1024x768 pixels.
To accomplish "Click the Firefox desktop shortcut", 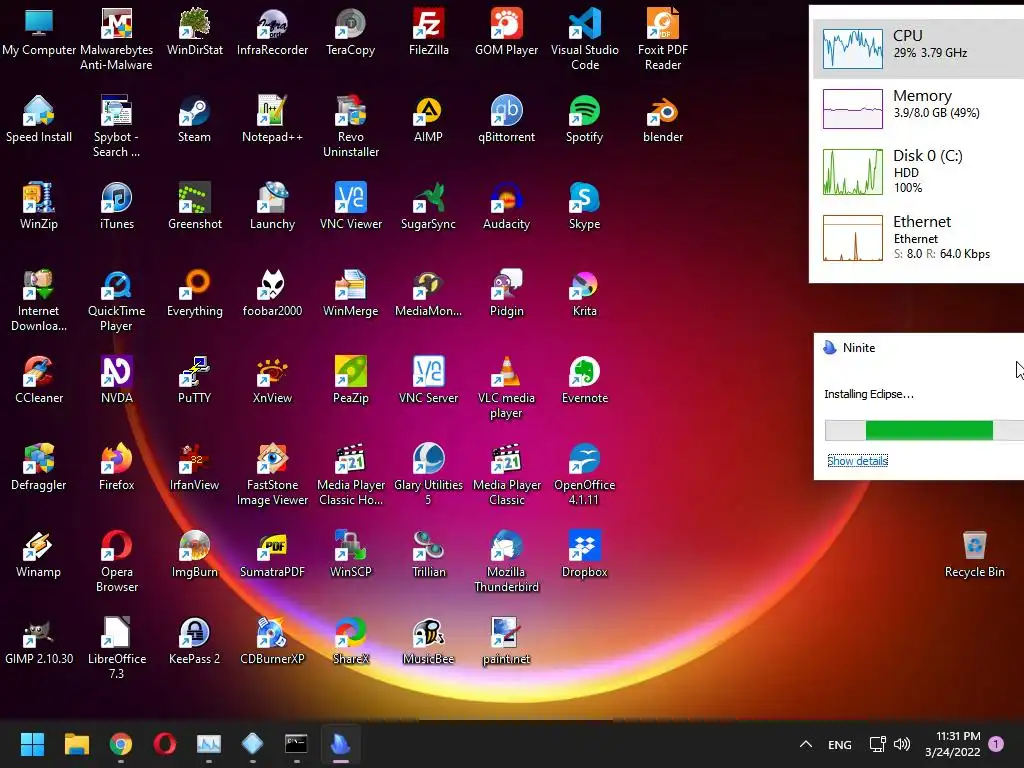I will [x=117, y=467].
